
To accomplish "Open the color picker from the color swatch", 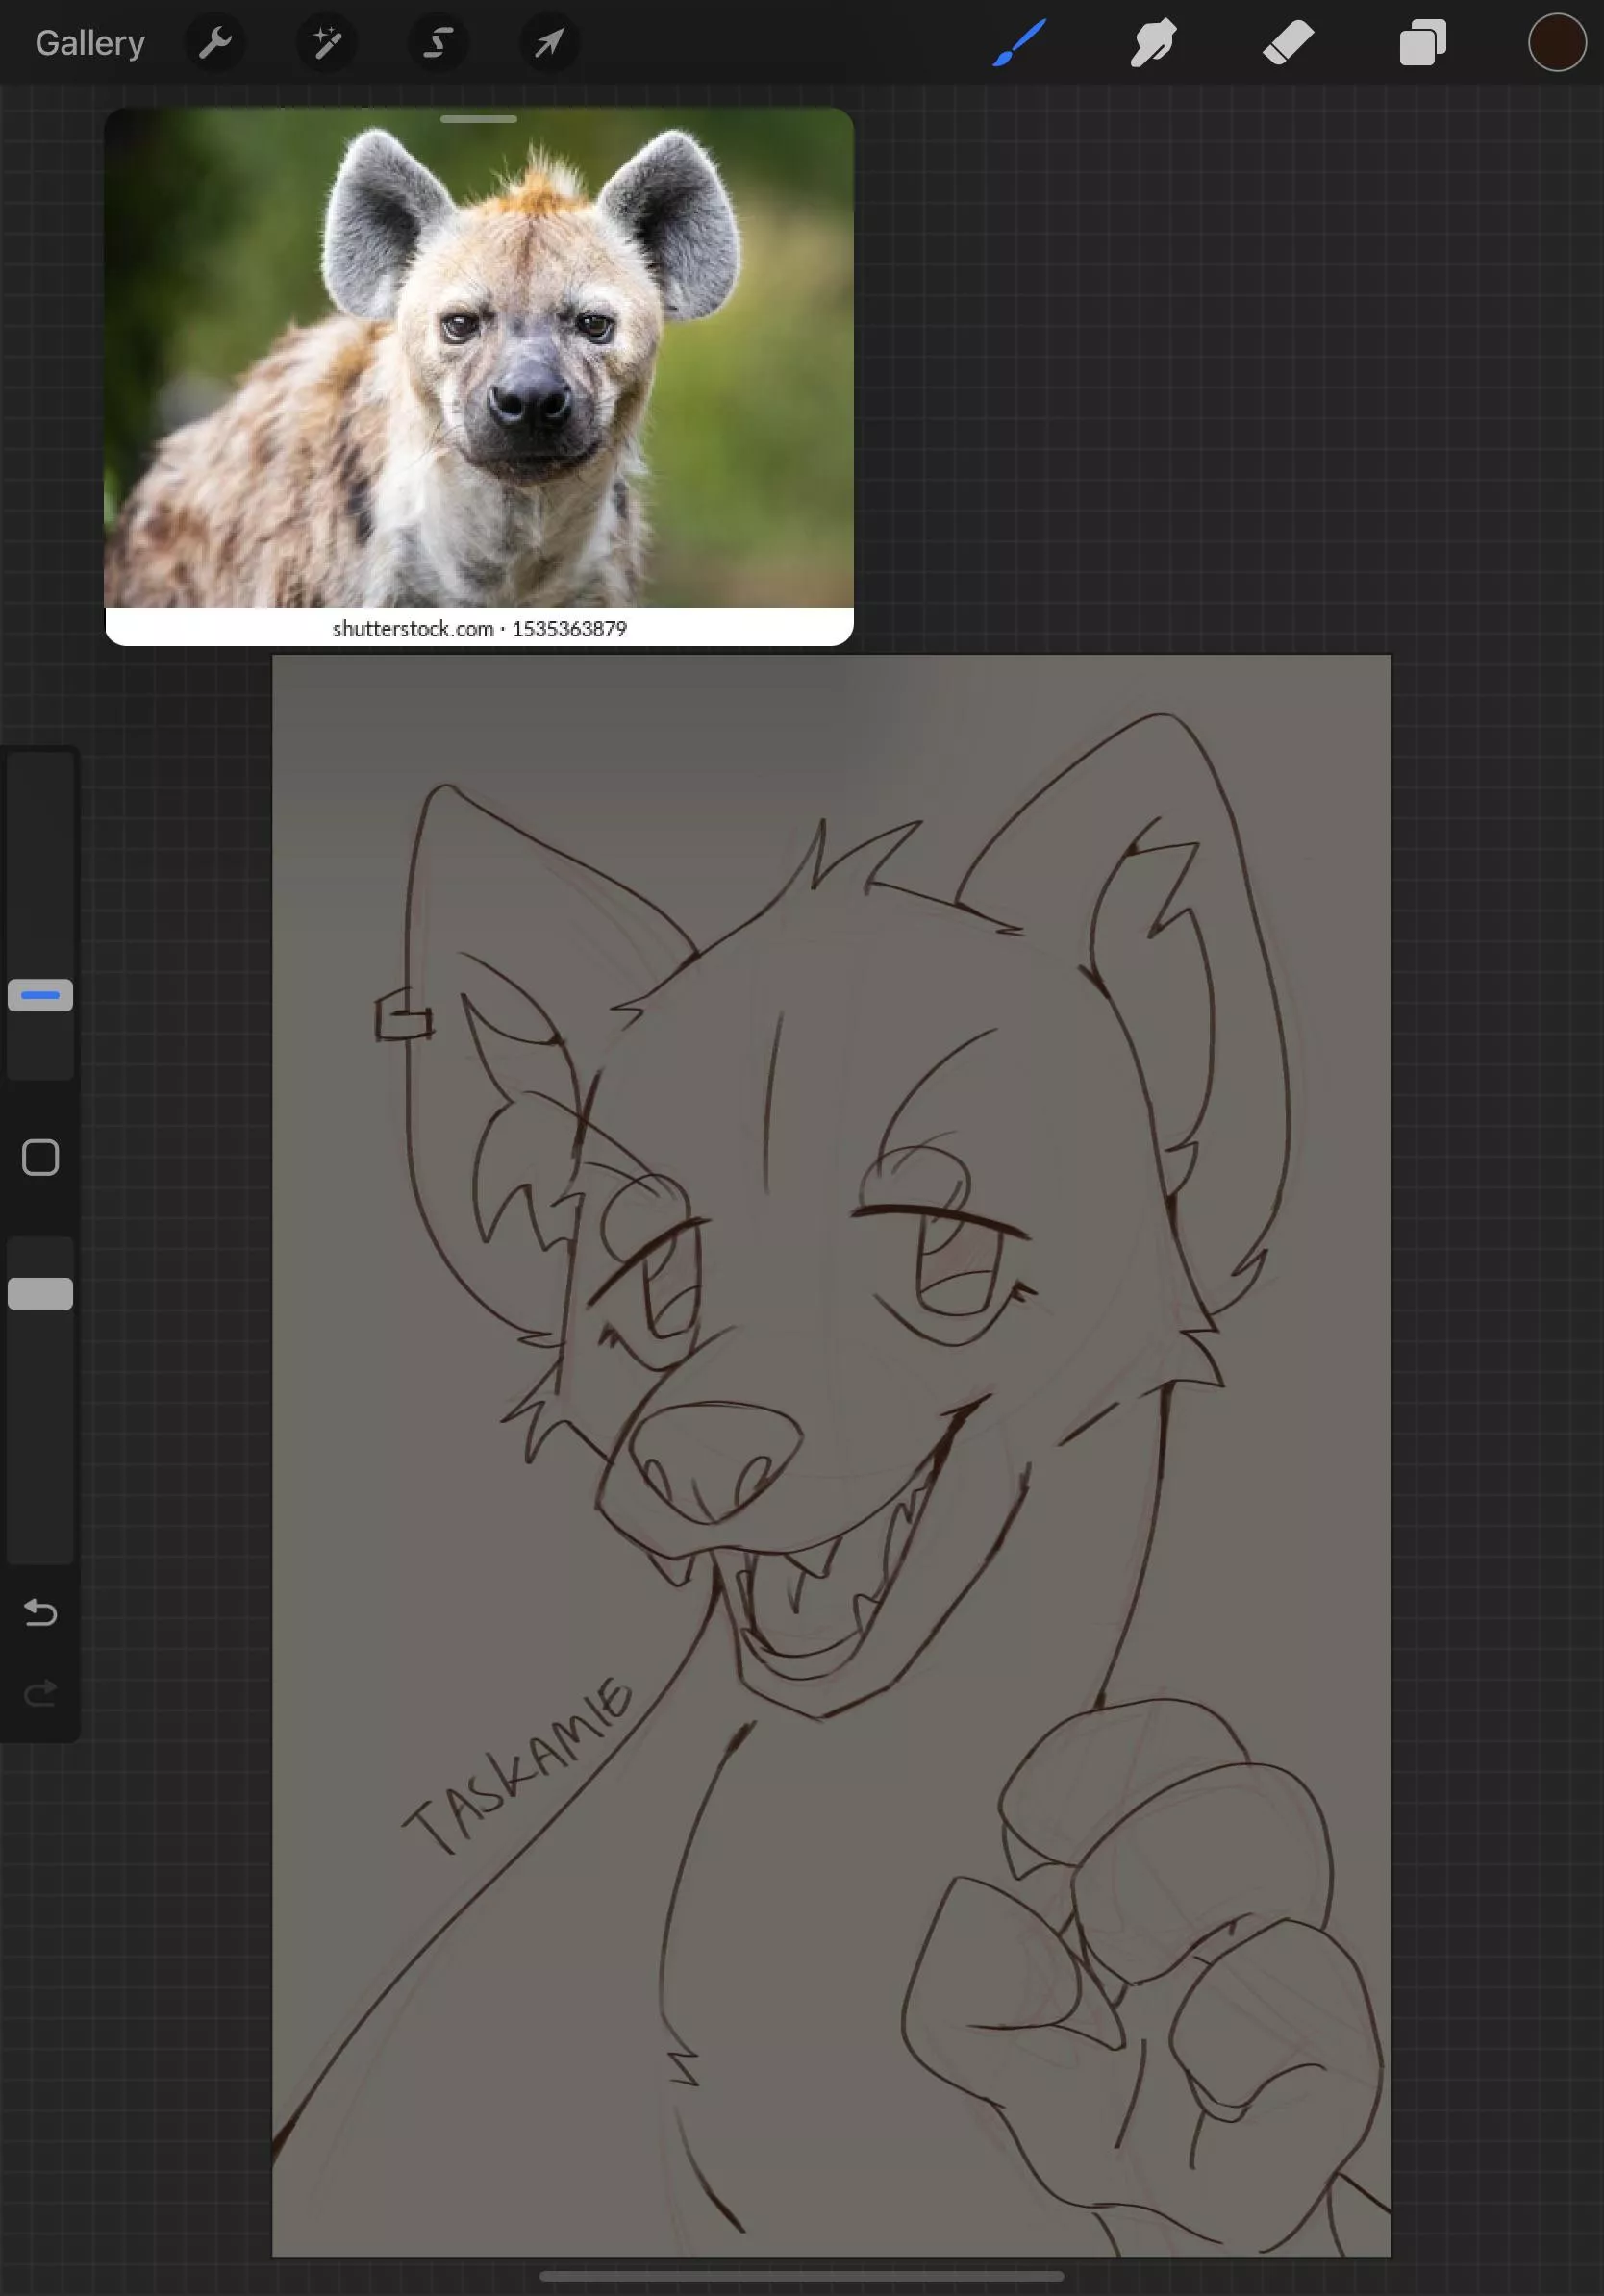I will (x=1556, y=43).
